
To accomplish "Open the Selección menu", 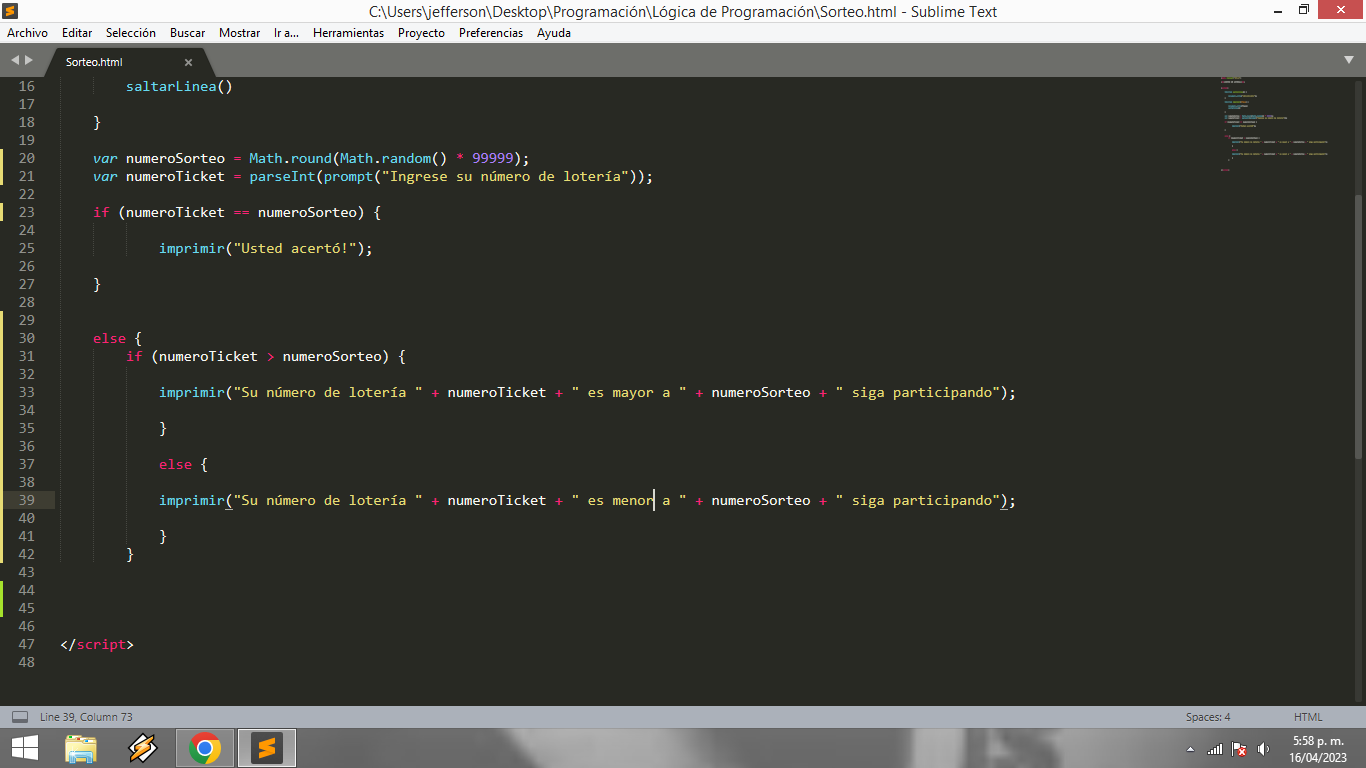I will click(x=131, y=33).
